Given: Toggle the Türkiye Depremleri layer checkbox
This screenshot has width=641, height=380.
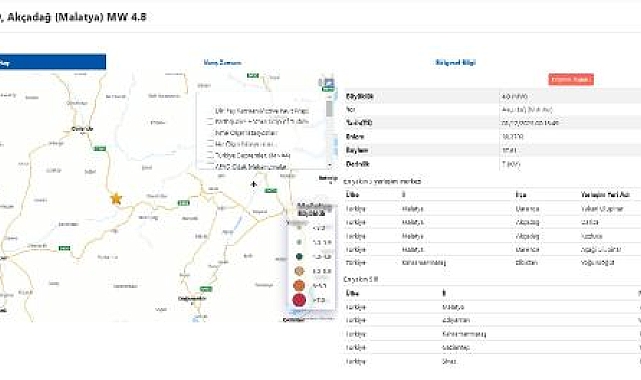Looking at the screenshot, I should click(x=210, y=155).
